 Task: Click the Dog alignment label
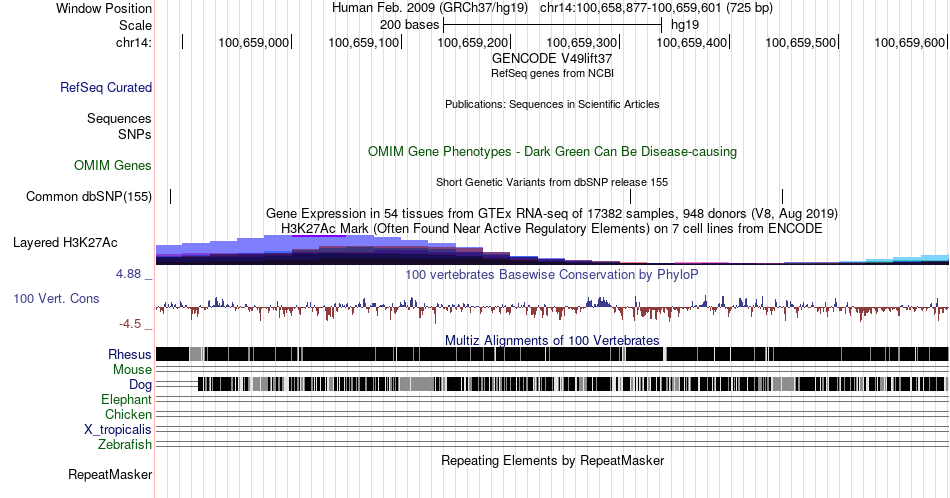pos(140,385)
